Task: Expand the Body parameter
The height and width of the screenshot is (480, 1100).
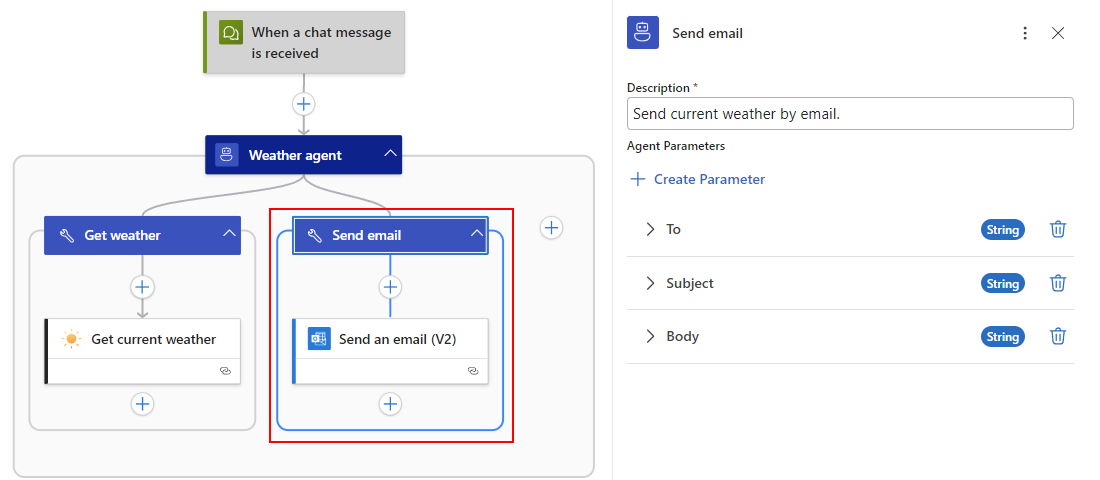Action: coord(650,336)
